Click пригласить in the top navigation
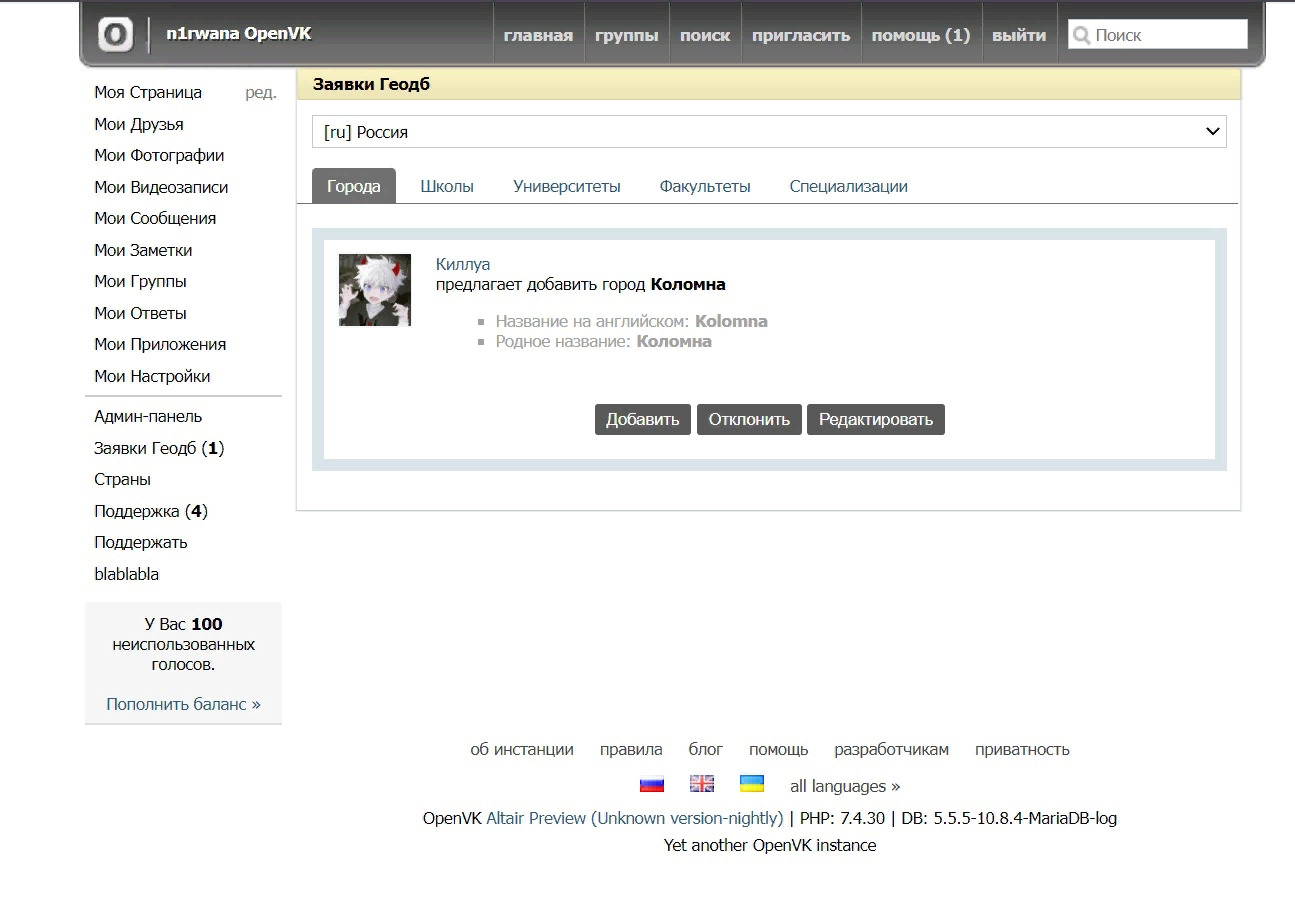 tap(801, 35)
